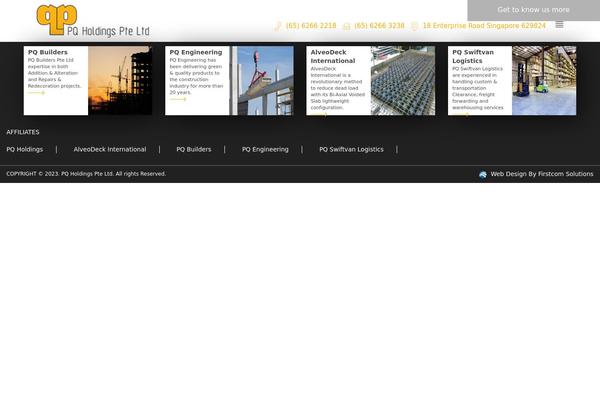Viewport: 600px width, 400px height.
Task: Open the PQ Engineering card title
Action: click(196, 52)
